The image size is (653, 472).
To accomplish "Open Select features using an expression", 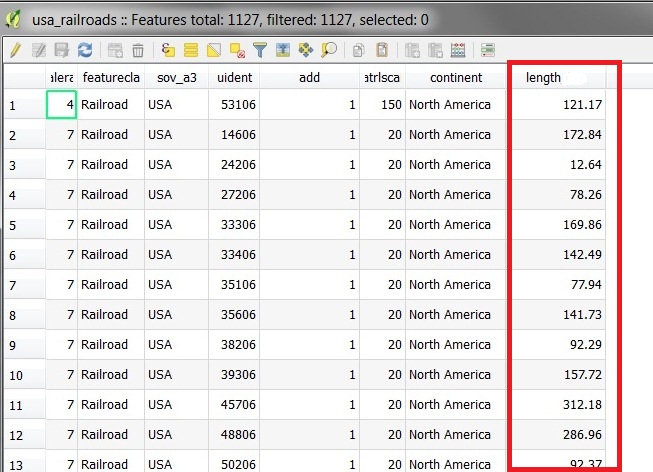I will coord(168,50).
